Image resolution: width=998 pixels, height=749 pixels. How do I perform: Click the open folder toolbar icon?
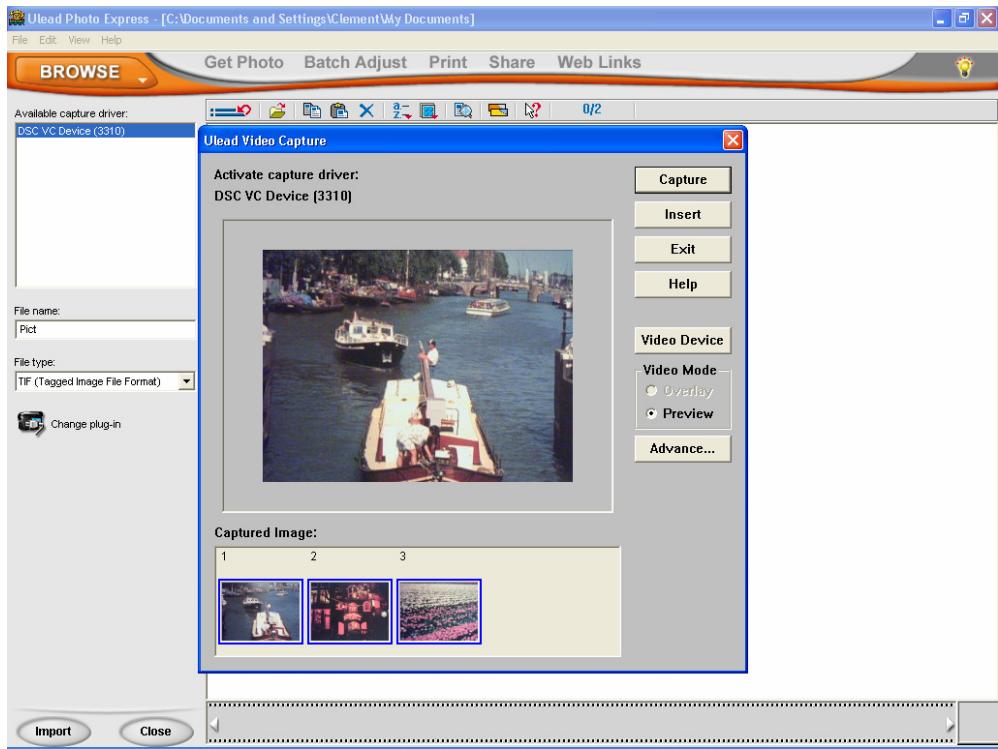click(x=277, y=111)
